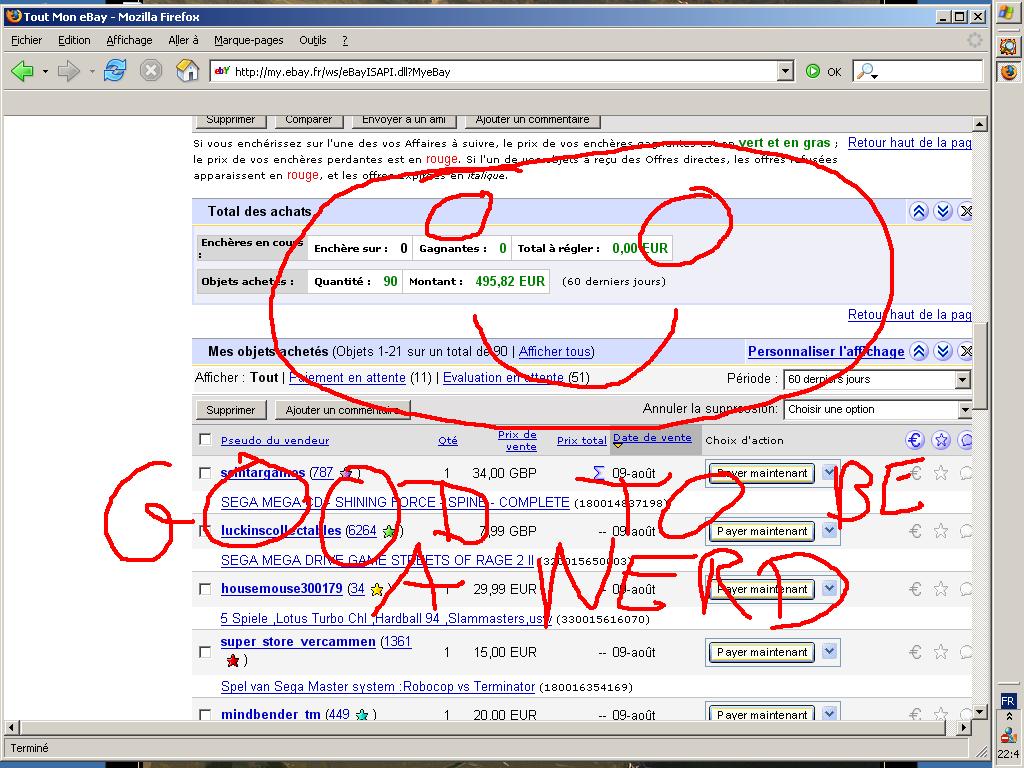Screen dimensions: 1024x768
Task: Sort by Pseudo du vendeur column
Action: pyautogui.click(x=275, y=441)
